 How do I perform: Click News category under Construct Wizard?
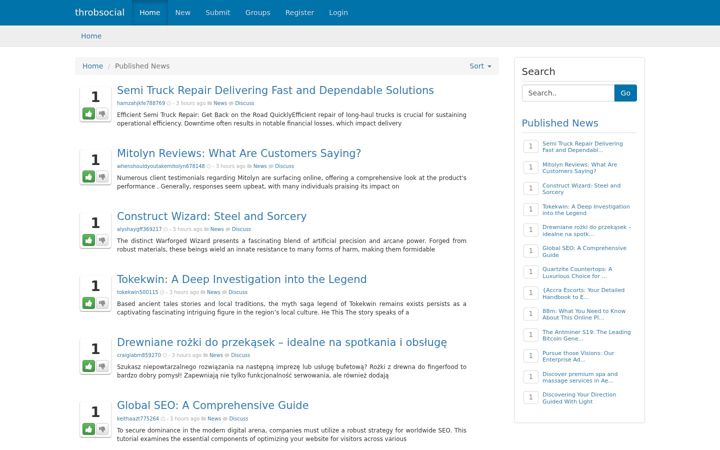(x=217, y=229)
